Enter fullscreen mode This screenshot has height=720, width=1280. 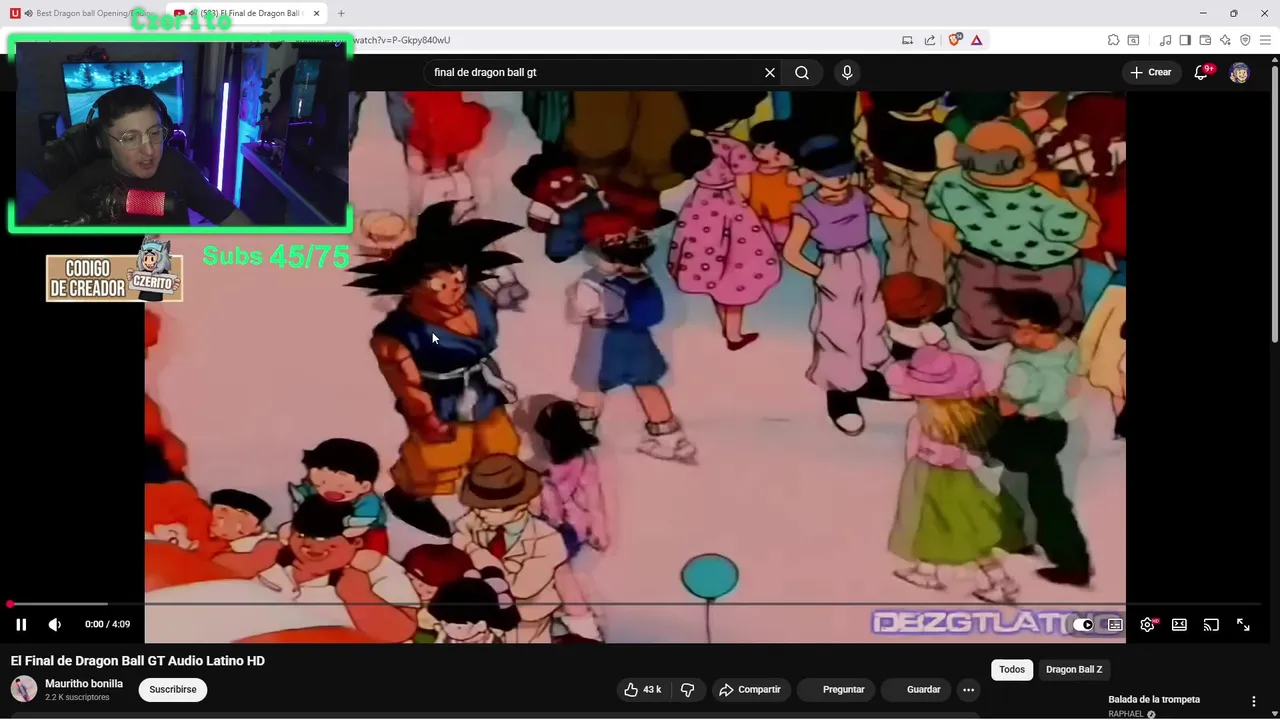pyautogui.click(x=1243, y=625)
